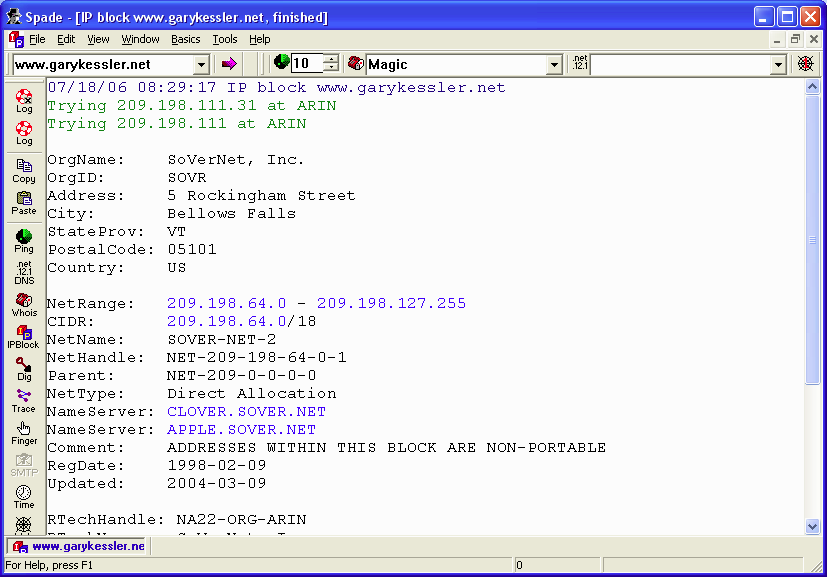Click the empty name server input field
The height and width of the screenshot is (577, 827).
[x=680, y=64]
